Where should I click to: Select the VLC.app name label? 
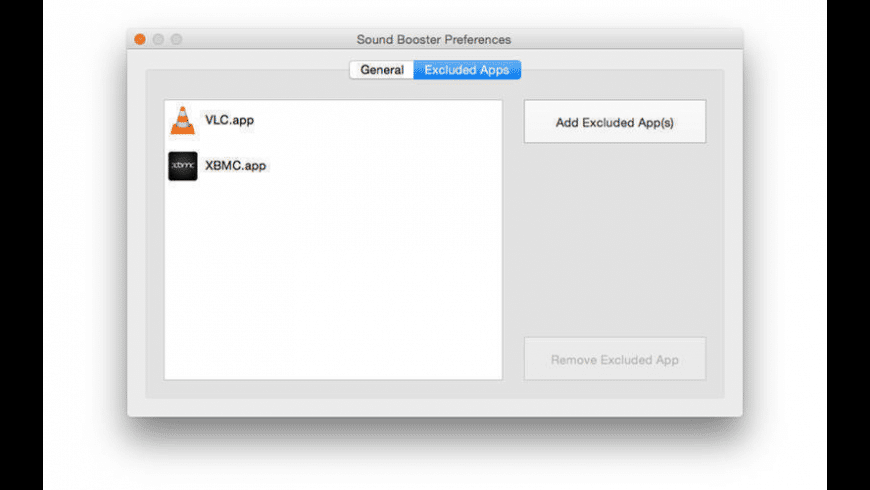[229, 120]
